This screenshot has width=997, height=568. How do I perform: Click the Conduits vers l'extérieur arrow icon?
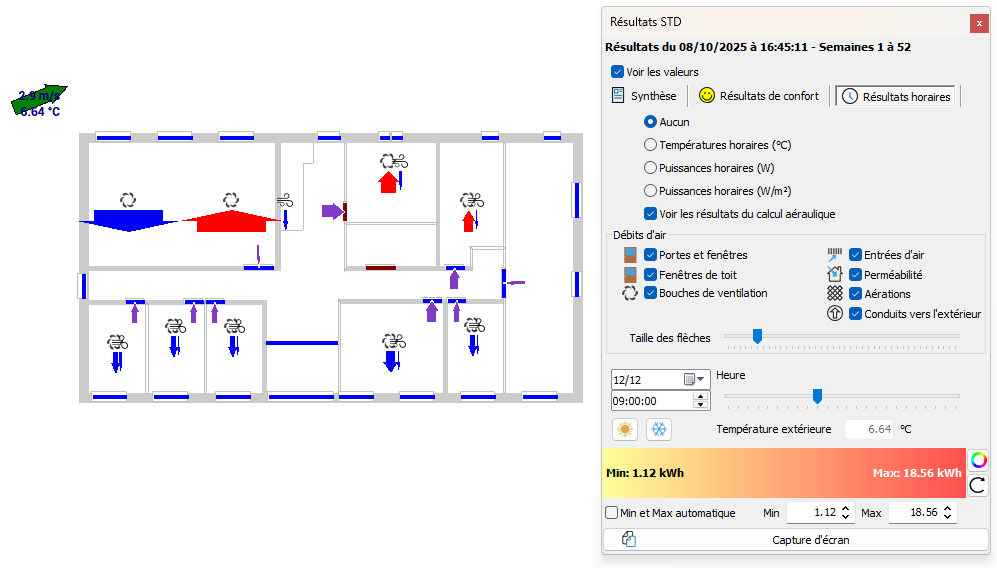tap(835, 313)
